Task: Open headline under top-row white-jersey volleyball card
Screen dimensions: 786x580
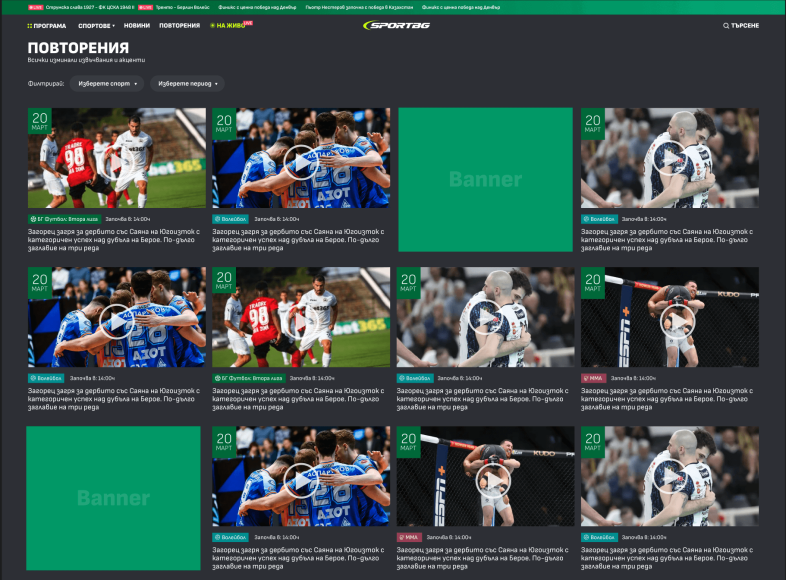Action: [667, 240]
